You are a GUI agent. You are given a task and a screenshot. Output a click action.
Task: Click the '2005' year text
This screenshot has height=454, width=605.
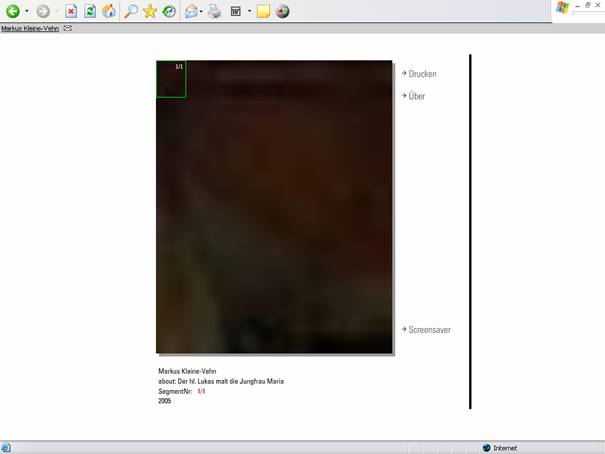165,401
